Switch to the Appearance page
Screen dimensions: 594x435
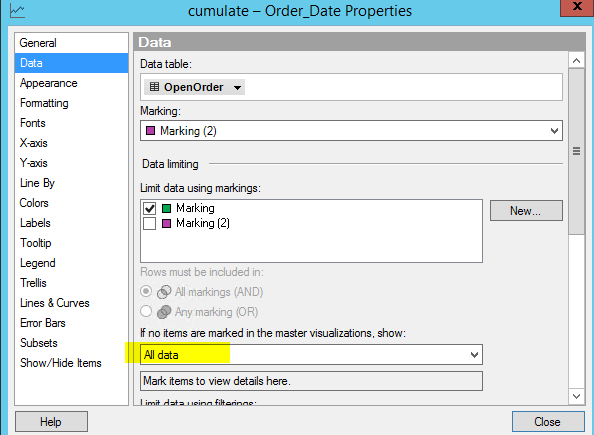pos(48,83)
